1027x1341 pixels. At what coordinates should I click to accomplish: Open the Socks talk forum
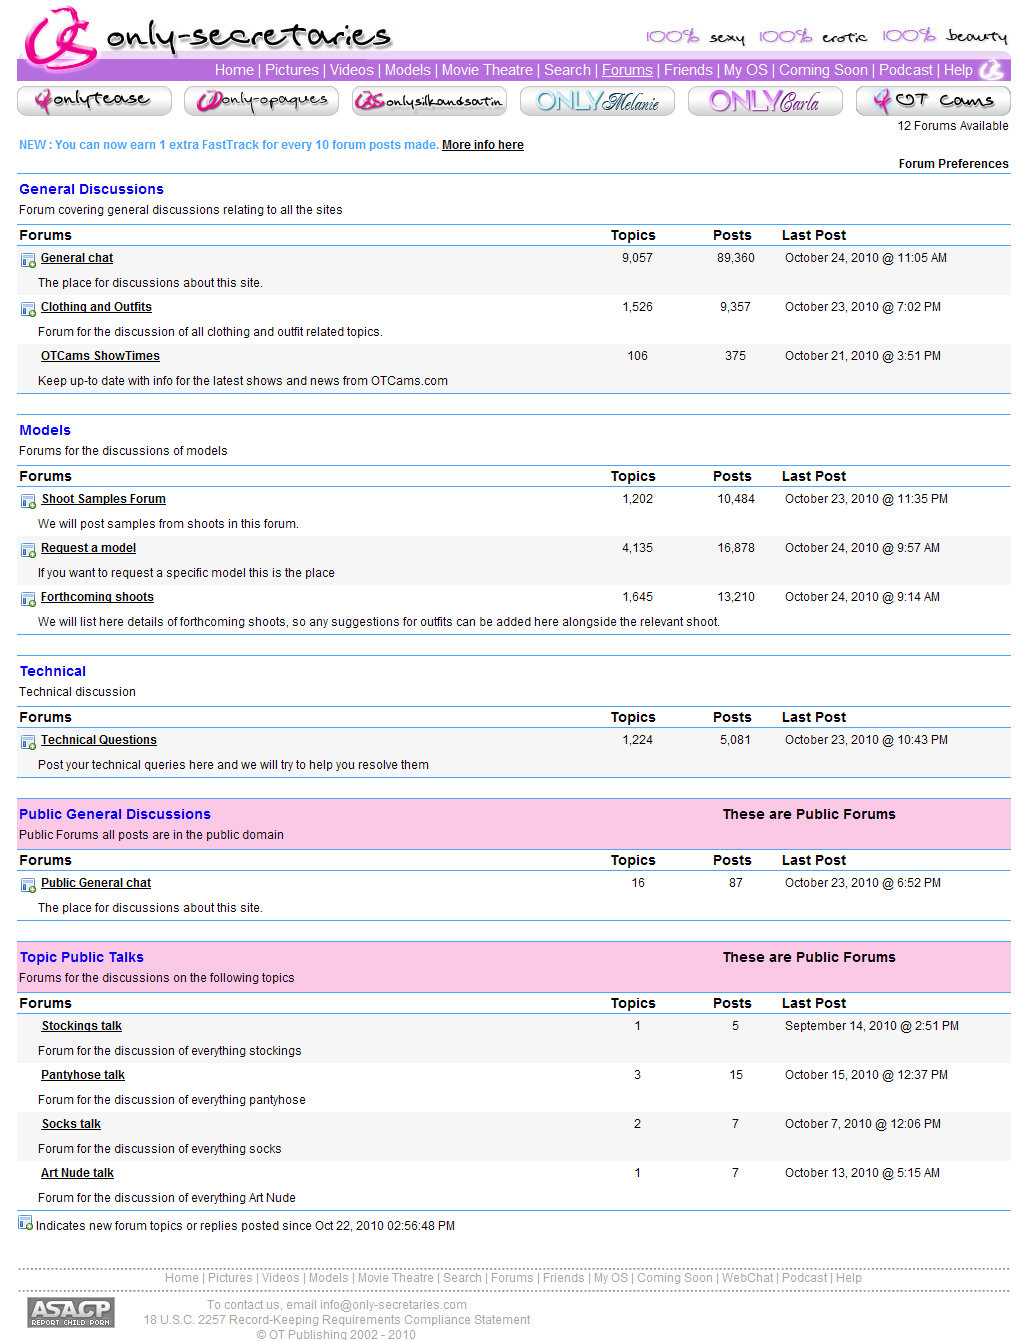pyautogui.click(x=71, y=1124)
